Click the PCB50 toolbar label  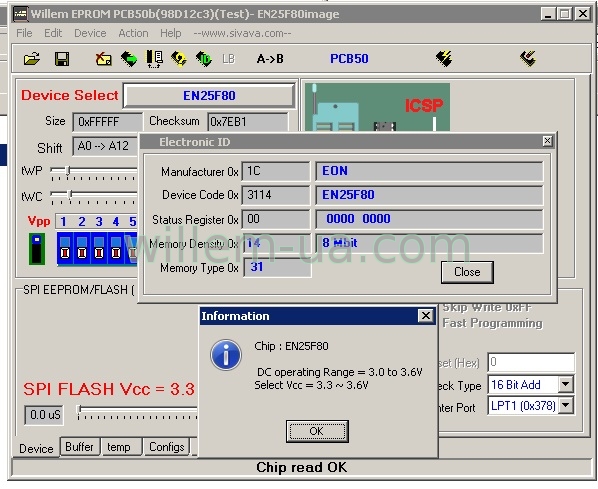(349, 59)
